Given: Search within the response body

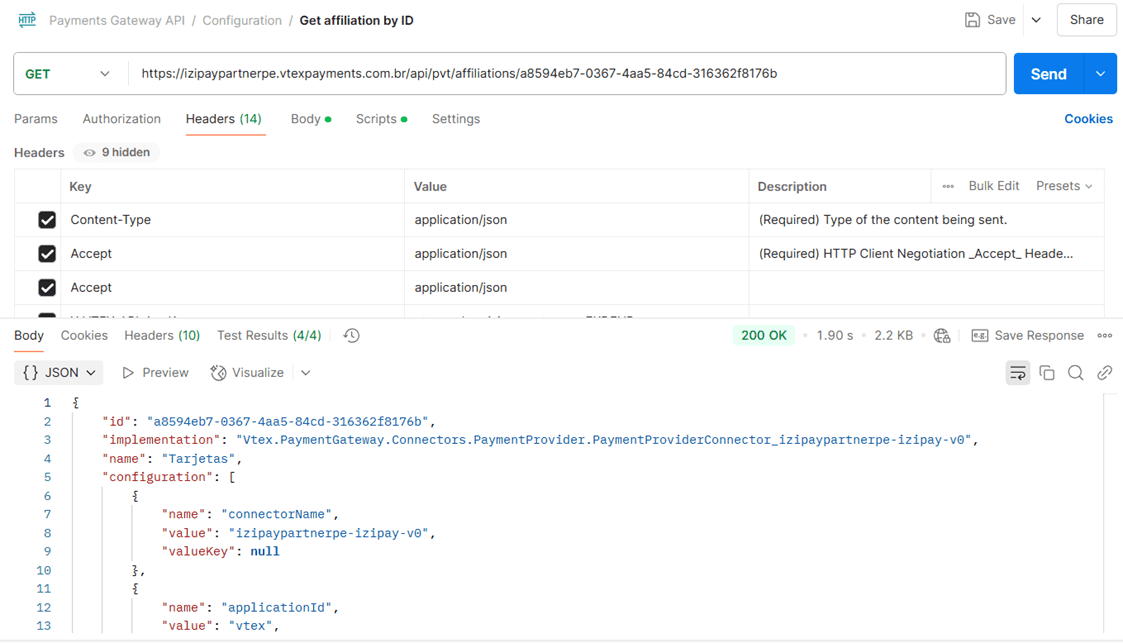Looking at the screenshot, I should point(1076,372).
